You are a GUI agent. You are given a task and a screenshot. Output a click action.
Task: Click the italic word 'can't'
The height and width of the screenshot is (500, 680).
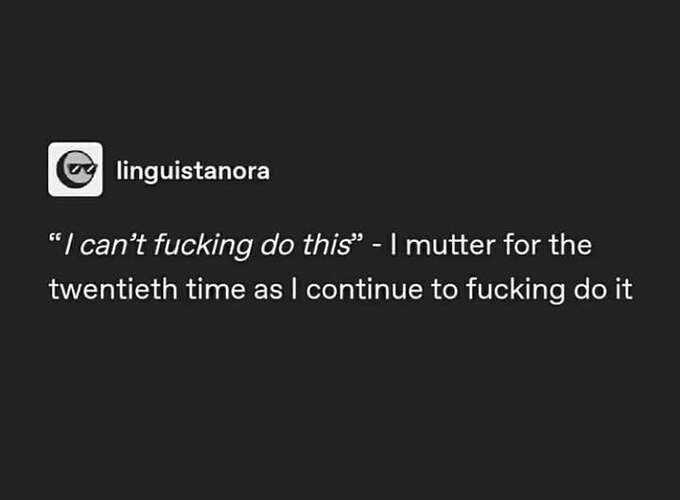112,245
